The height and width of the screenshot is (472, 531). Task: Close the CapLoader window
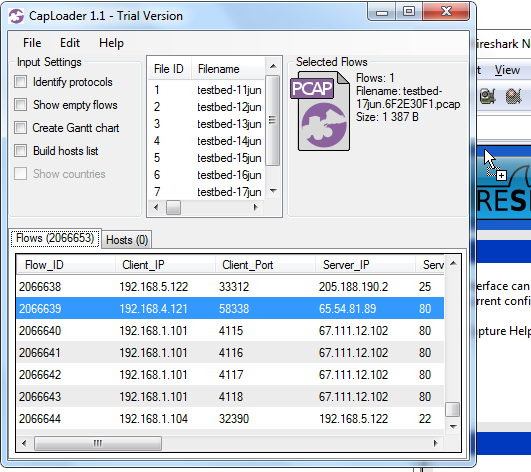(x=446, y=12)
